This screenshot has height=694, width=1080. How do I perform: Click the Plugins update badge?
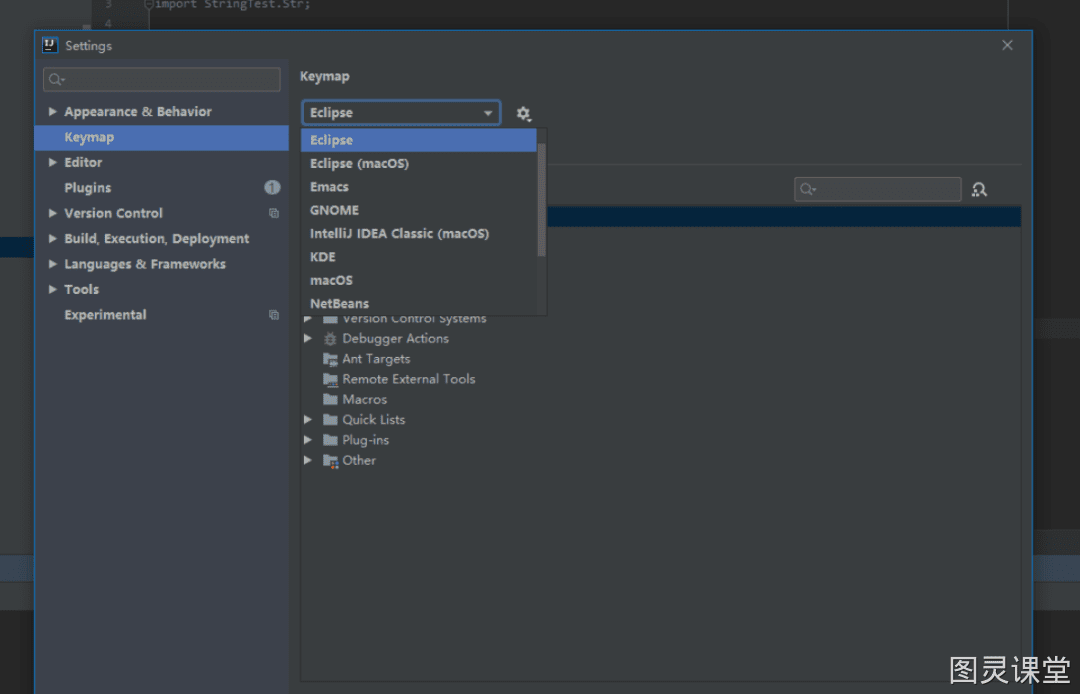[272, 187]
